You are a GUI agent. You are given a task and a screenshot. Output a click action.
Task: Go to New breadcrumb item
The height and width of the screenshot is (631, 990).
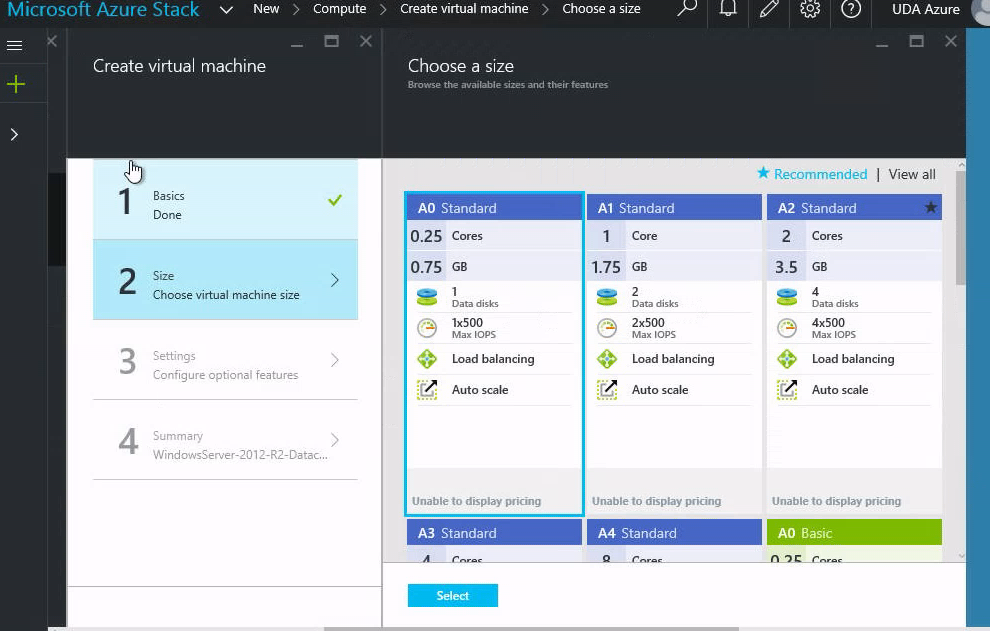pos(266,9)
